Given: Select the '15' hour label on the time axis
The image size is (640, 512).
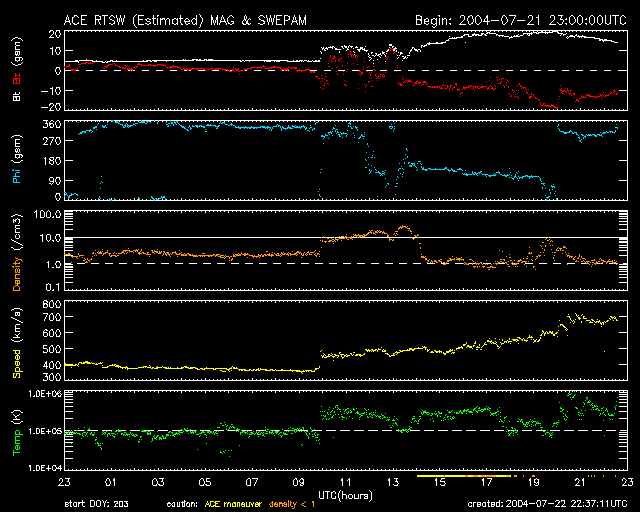Looking at the screenshot, I should pyautogui.click(x=440, y=483).
